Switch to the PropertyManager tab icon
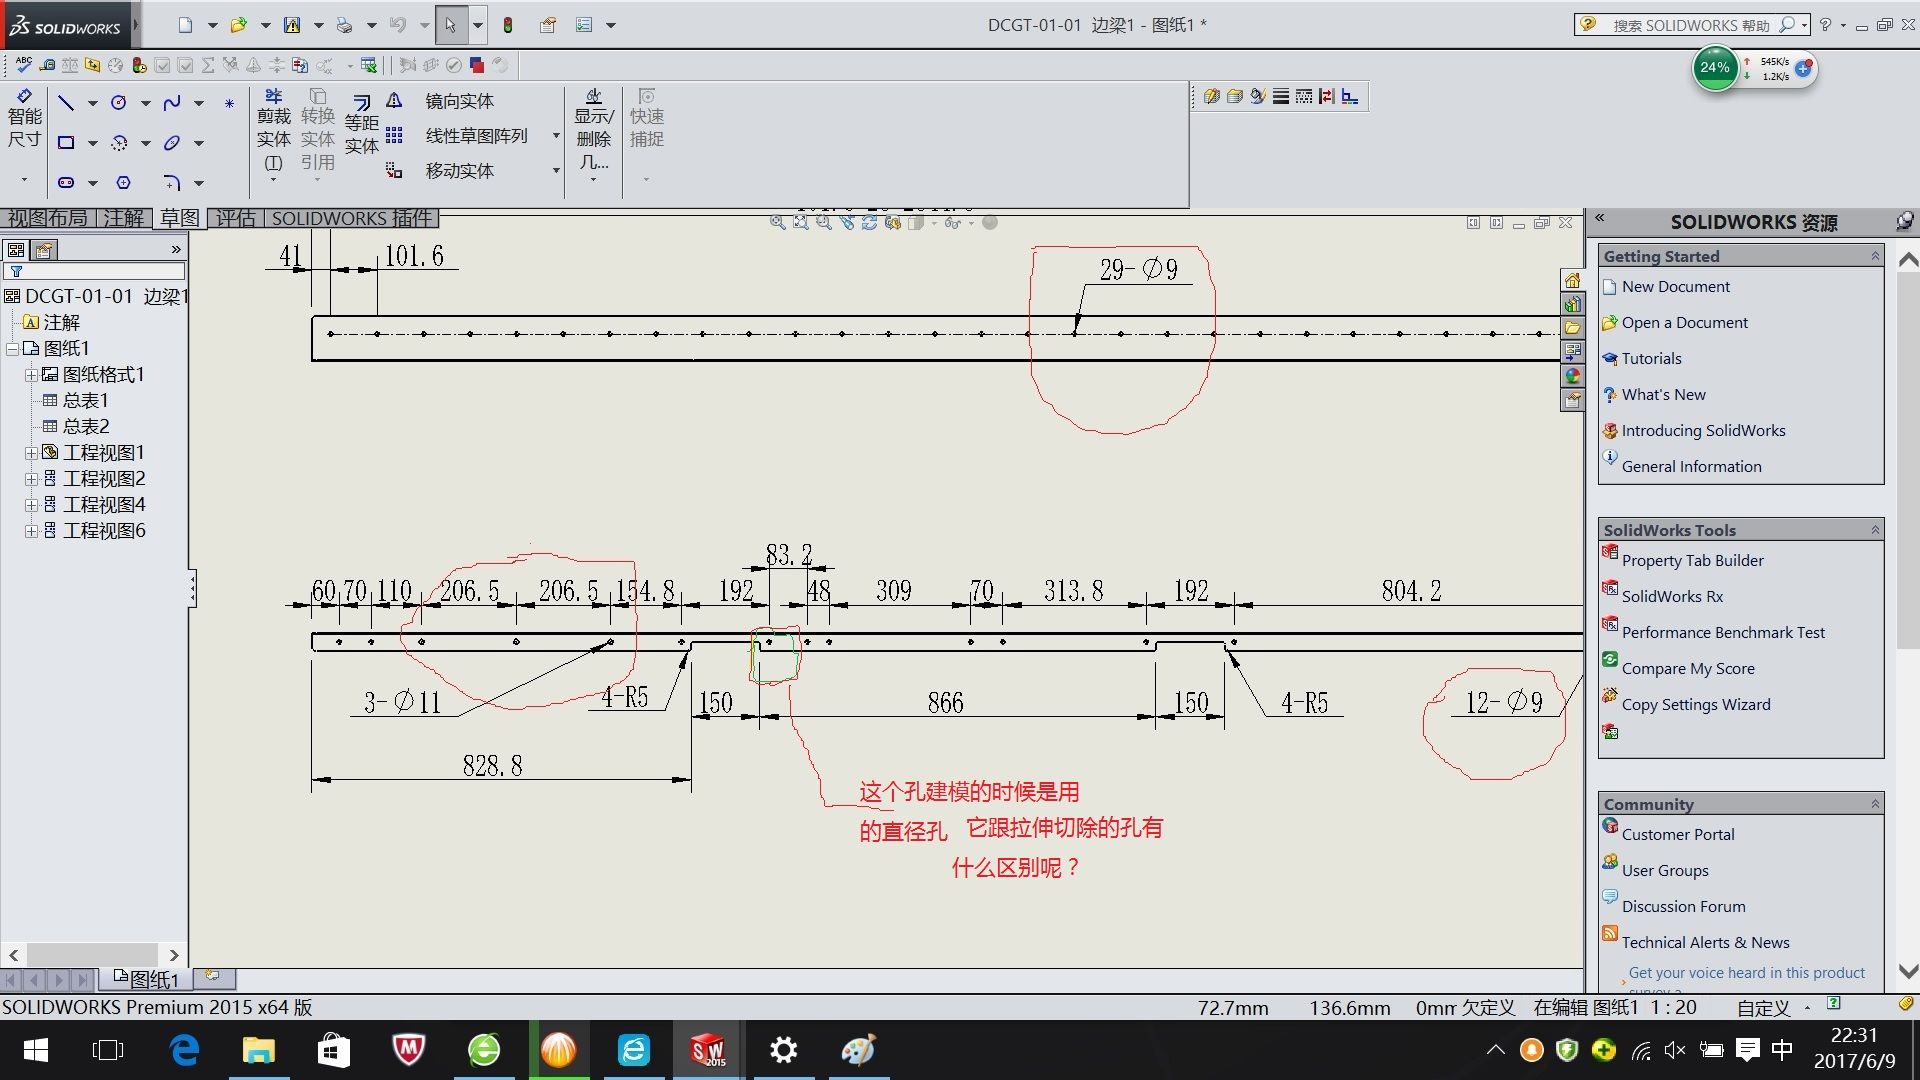Screen dimensions: 1920x1080 44,250
